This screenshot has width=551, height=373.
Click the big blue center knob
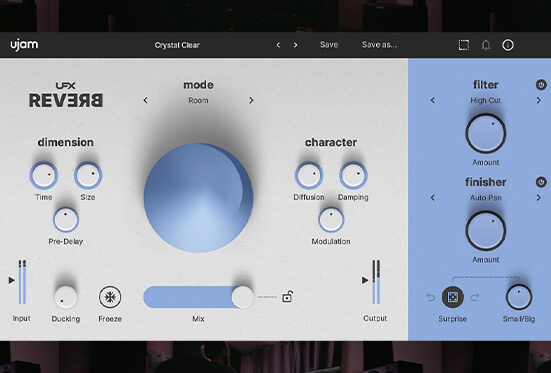click(198, 198)
